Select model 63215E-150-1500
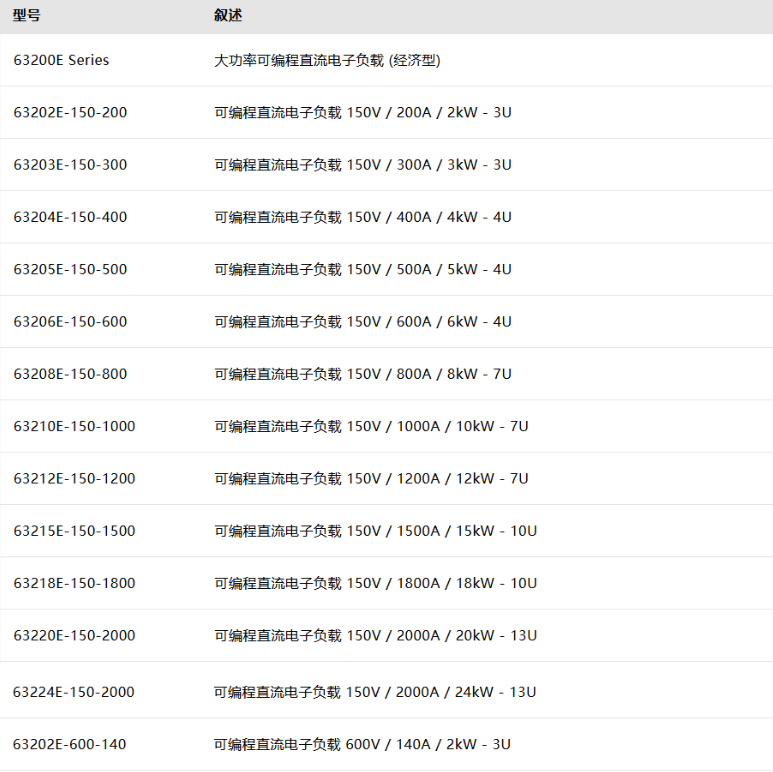The image size is (773, 772). [x=74, y=530]
